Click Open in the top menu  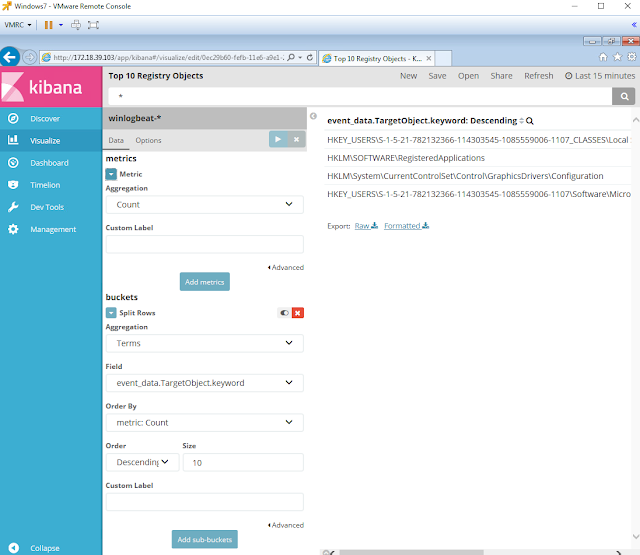468,76
